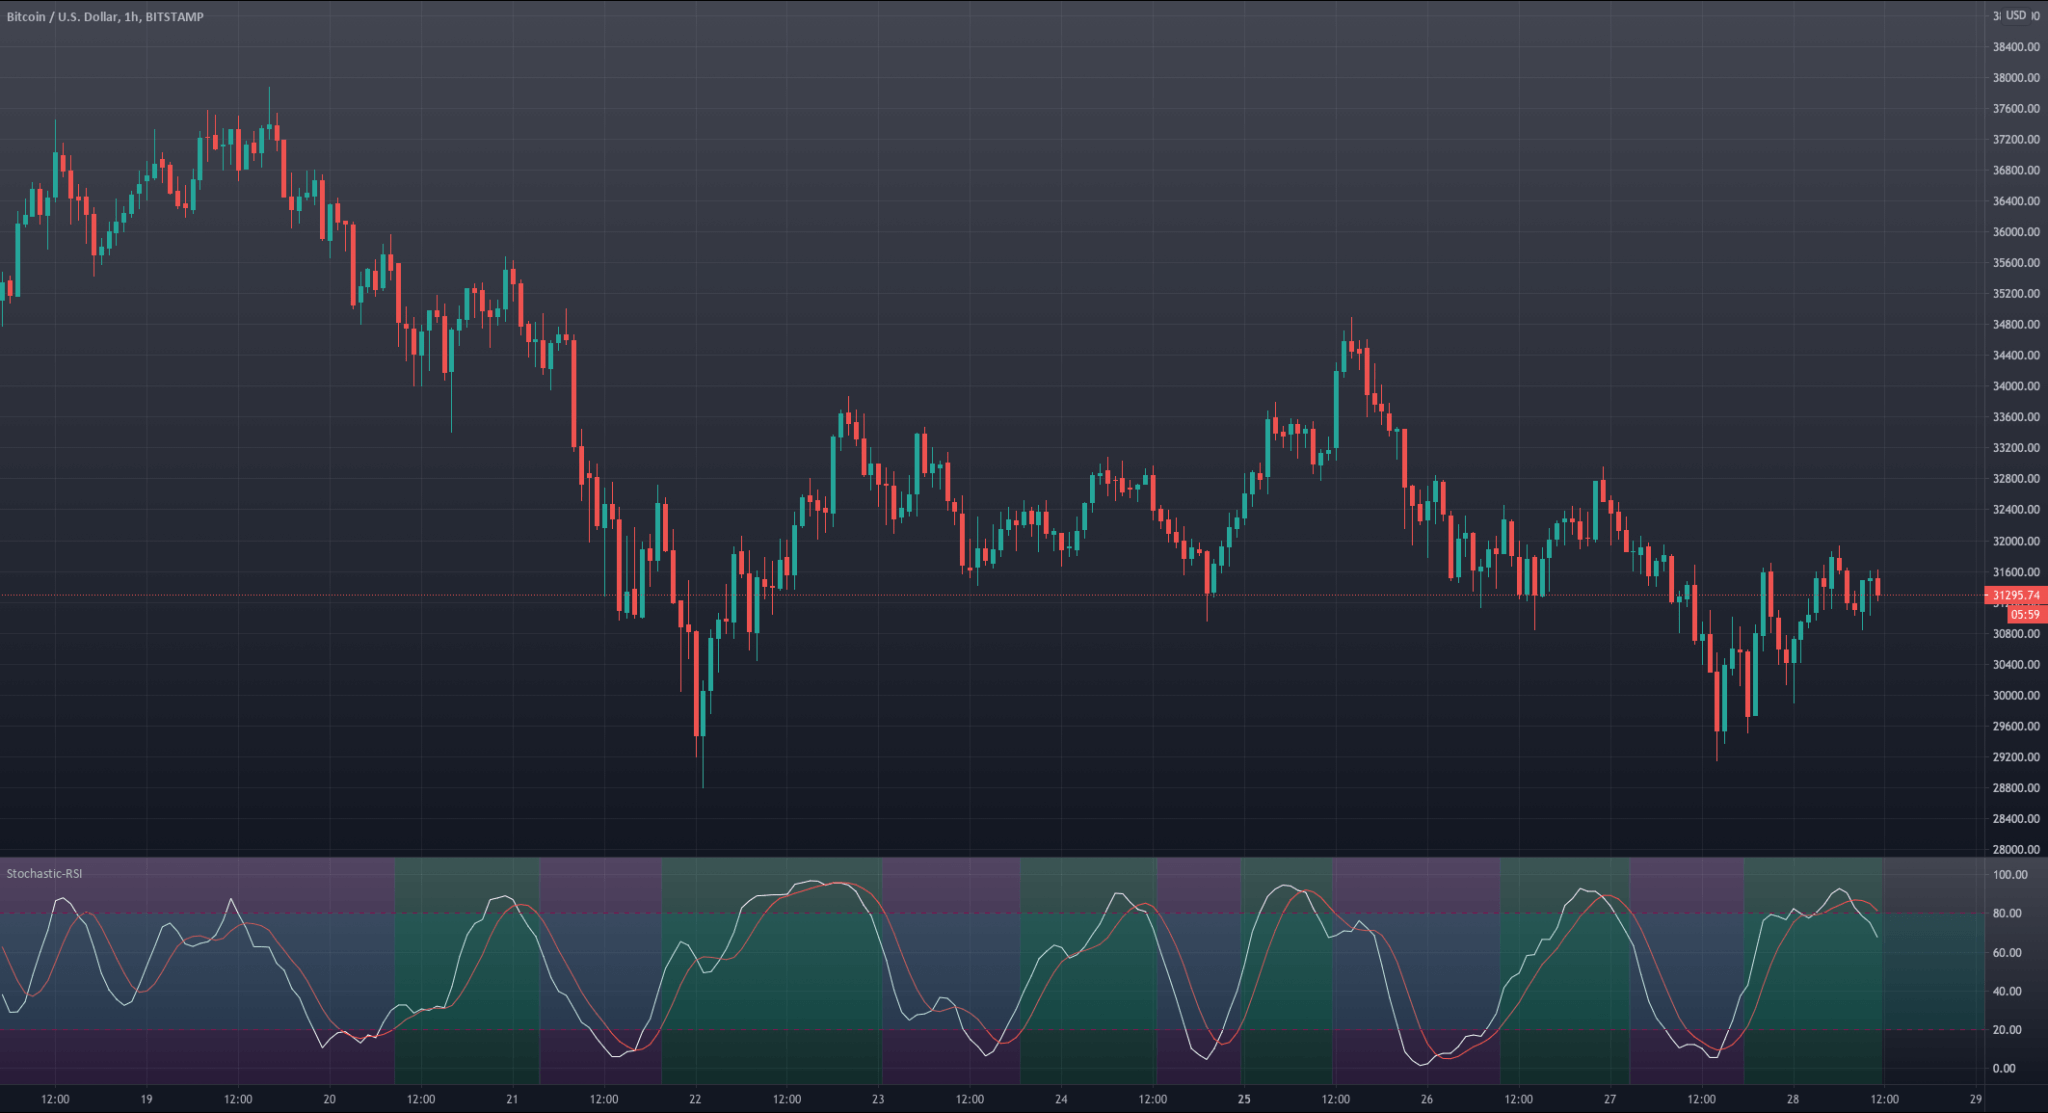
Task: Click the 38400.00 price axis label
Action: 2015,47
